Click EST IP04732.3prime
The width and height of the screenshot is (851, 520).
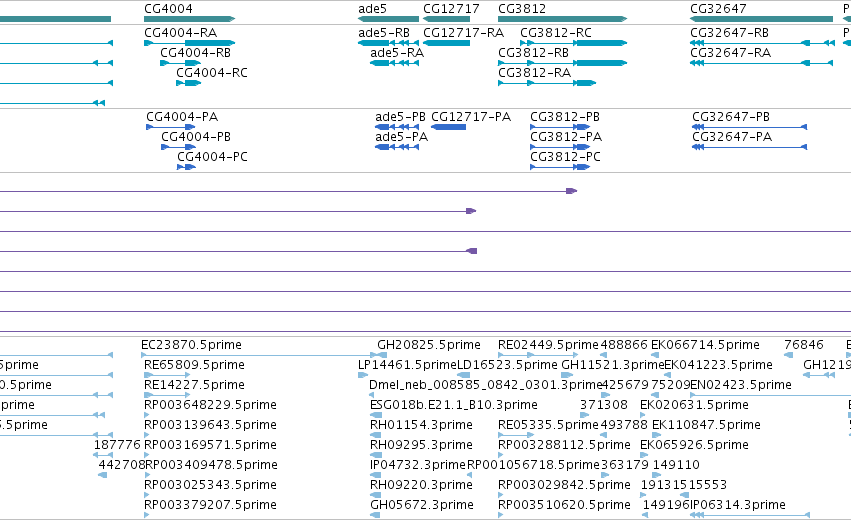pos(418,465)
